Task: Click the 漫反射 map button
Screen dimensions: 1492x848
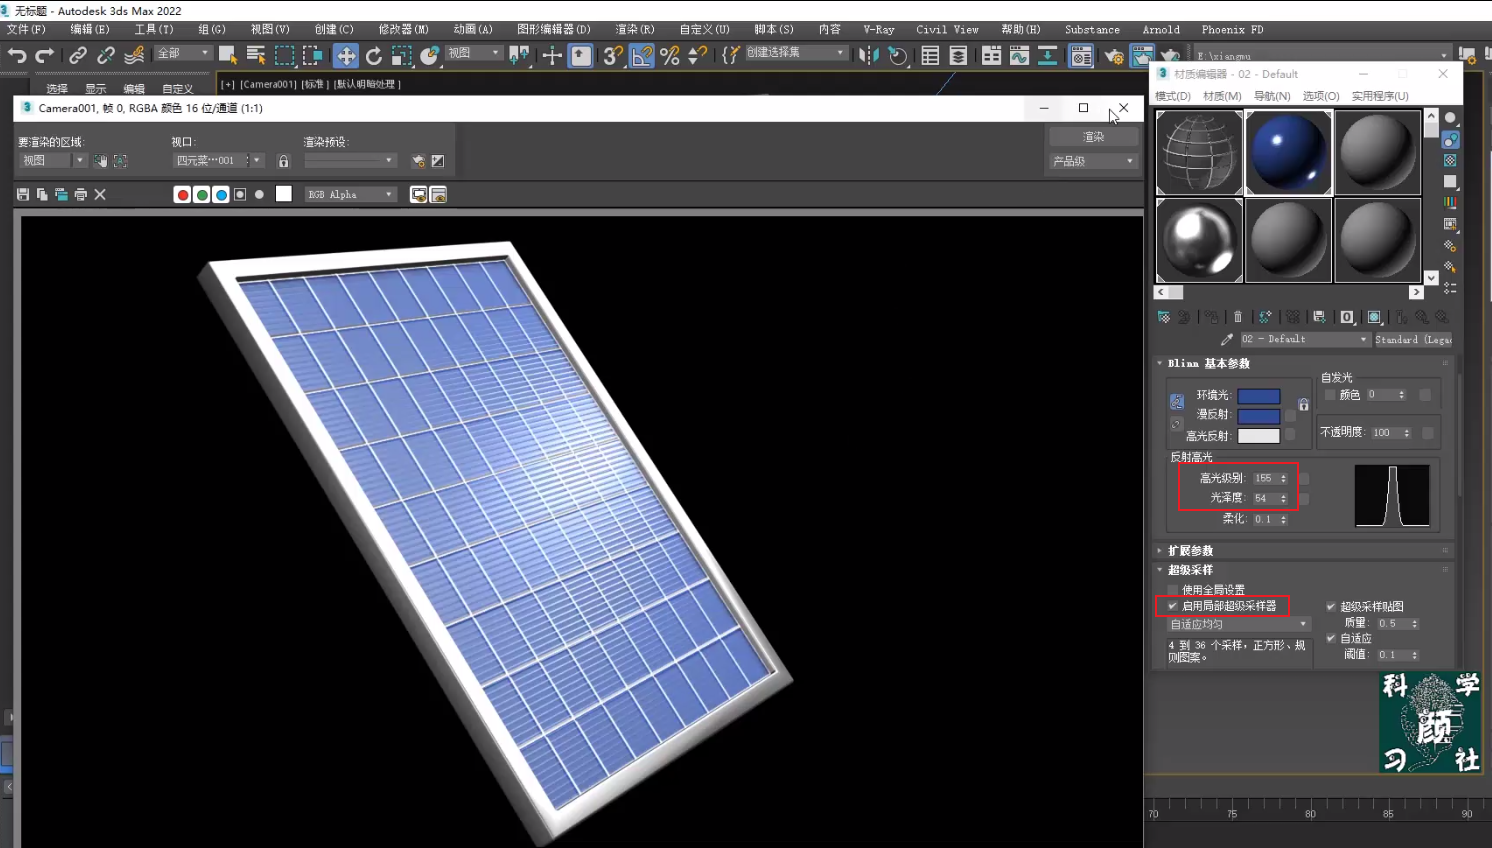Action: click(x=1290, y=416)
